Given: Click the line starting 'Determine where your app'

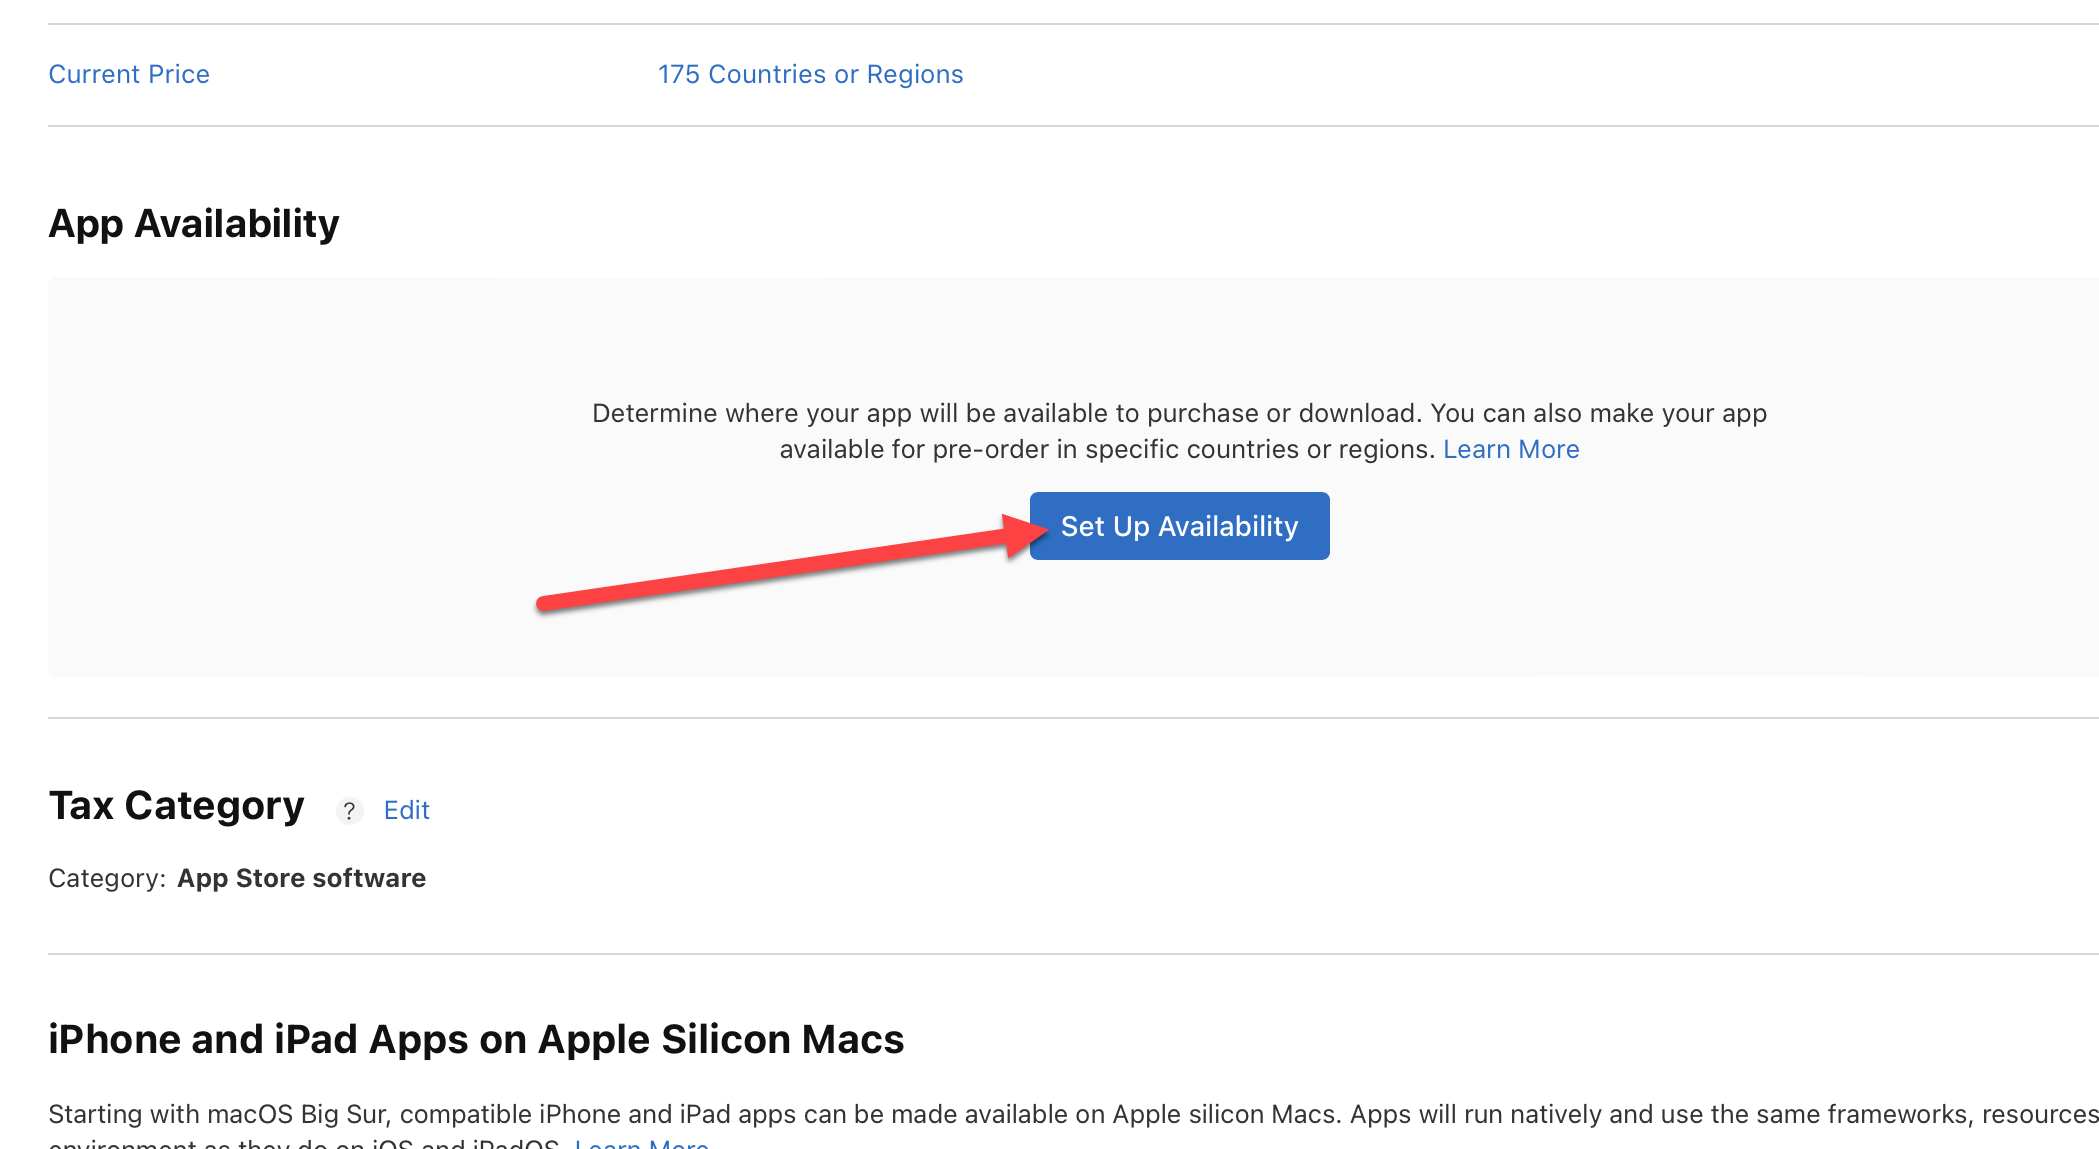Looking at the screenshot, I should coord(1179,414).
